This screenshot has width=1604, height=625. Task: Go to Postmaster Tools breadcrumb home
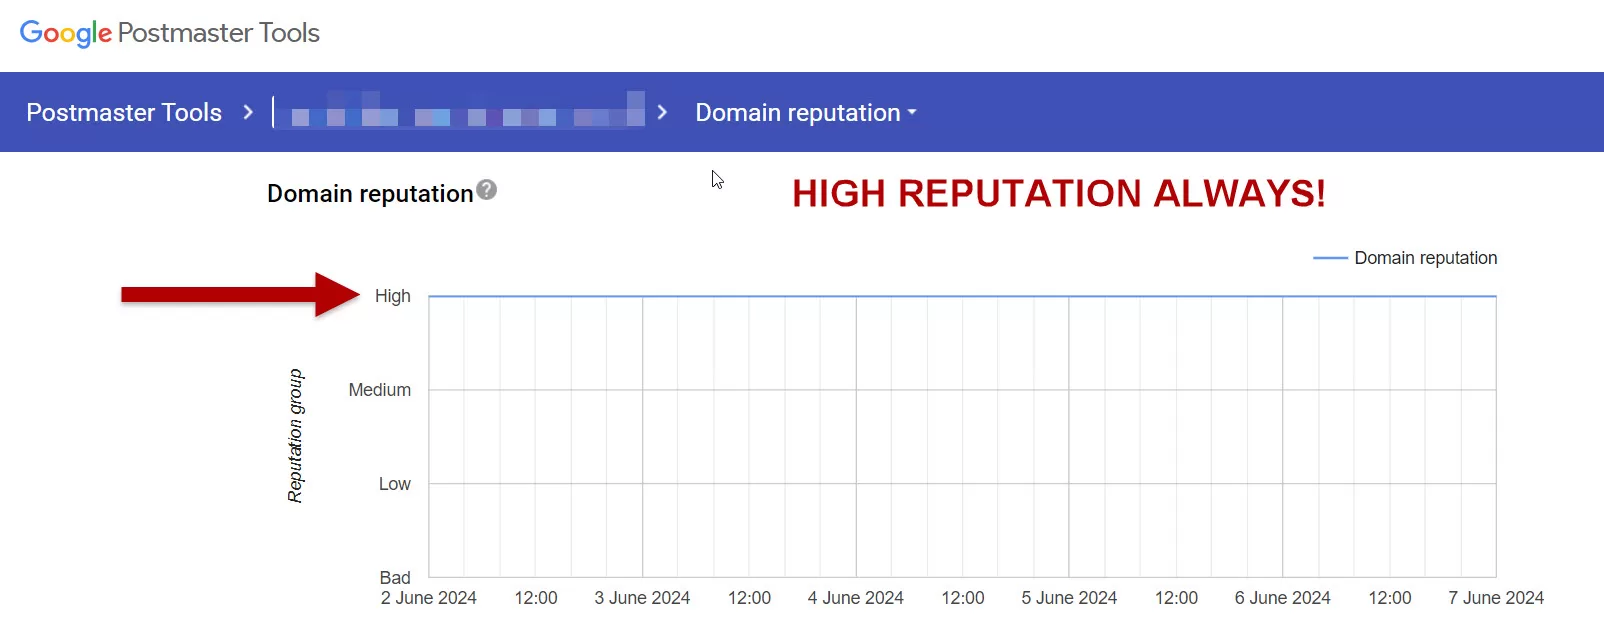124,112
